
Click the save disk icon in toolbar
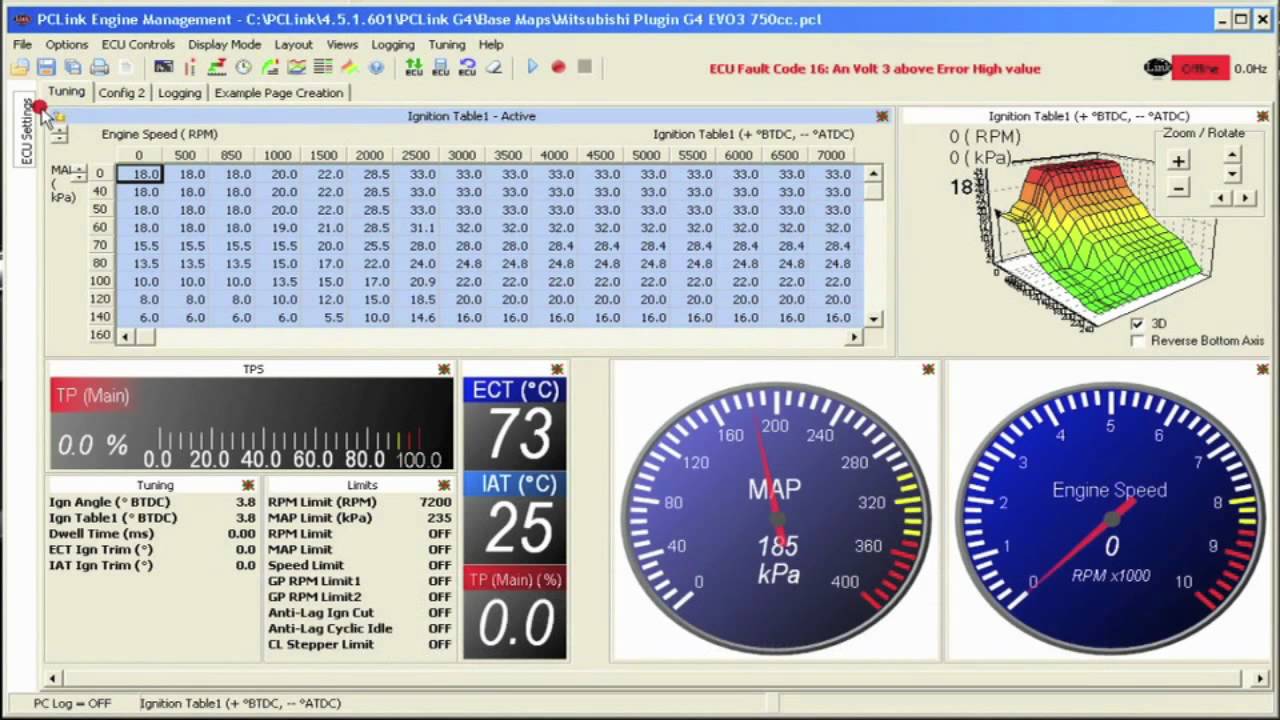46,67
